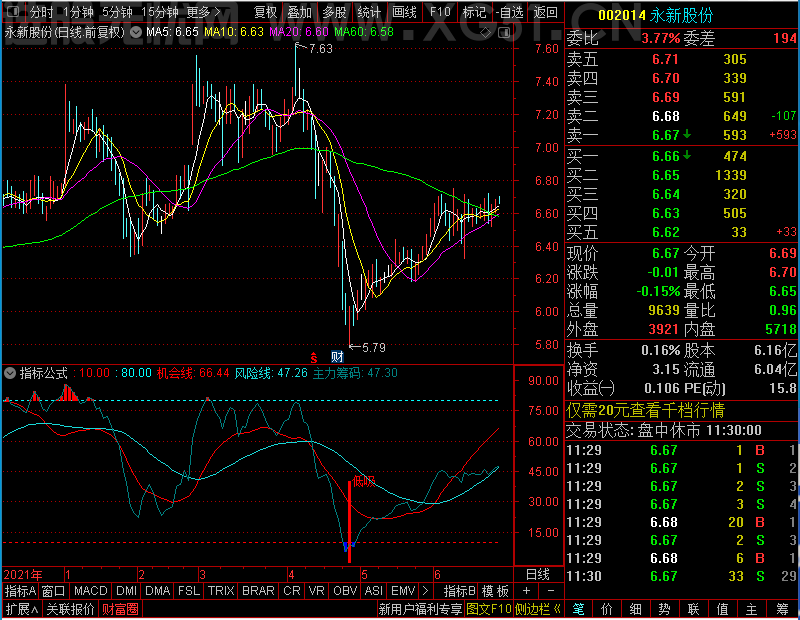The image size is (800, 620).
Task: Switch indicator to BRAR
Action: coord(258,591)
